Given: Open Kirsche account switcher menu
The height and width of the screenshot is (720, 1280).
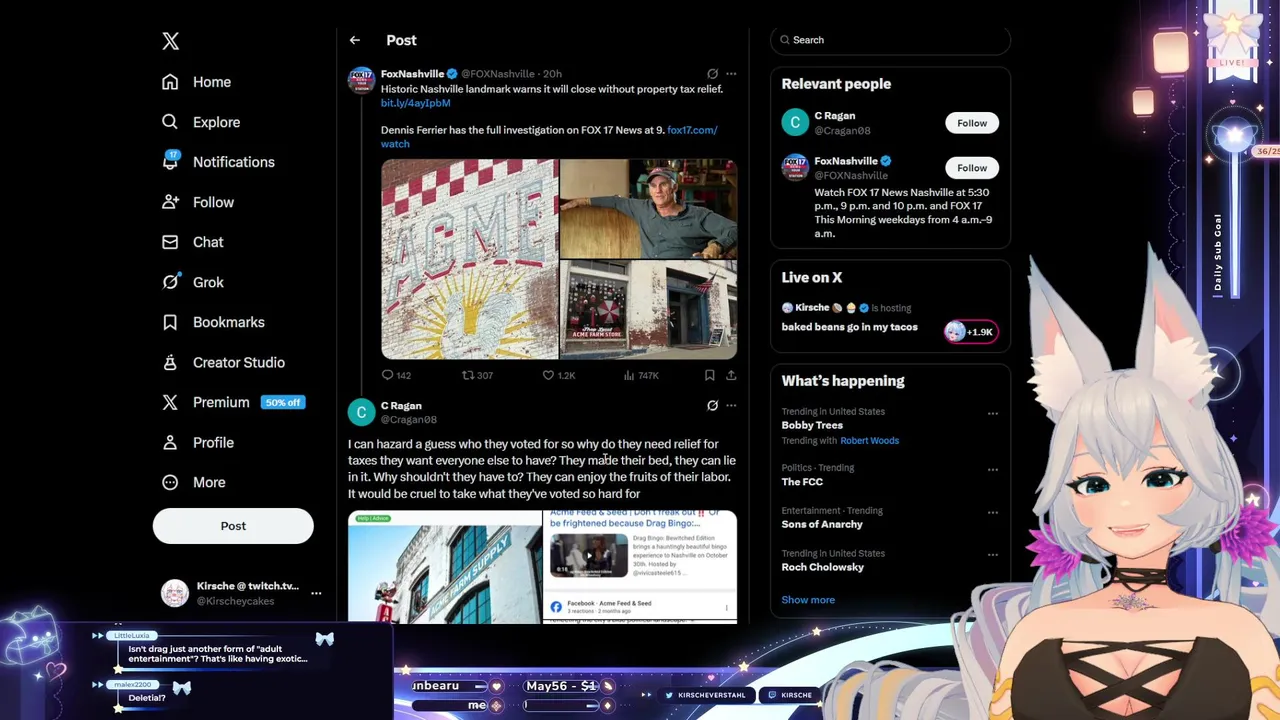Looking at the screenshot, I should [316, 593].
